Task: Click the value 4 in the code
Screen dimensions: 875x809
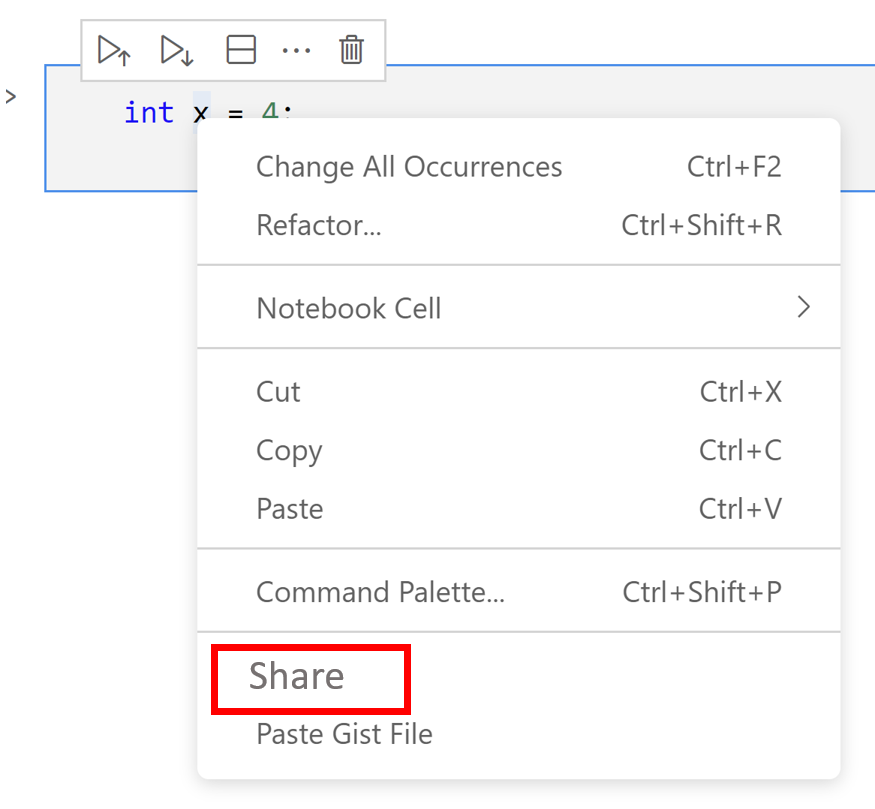Action: (x=271, y=112)
